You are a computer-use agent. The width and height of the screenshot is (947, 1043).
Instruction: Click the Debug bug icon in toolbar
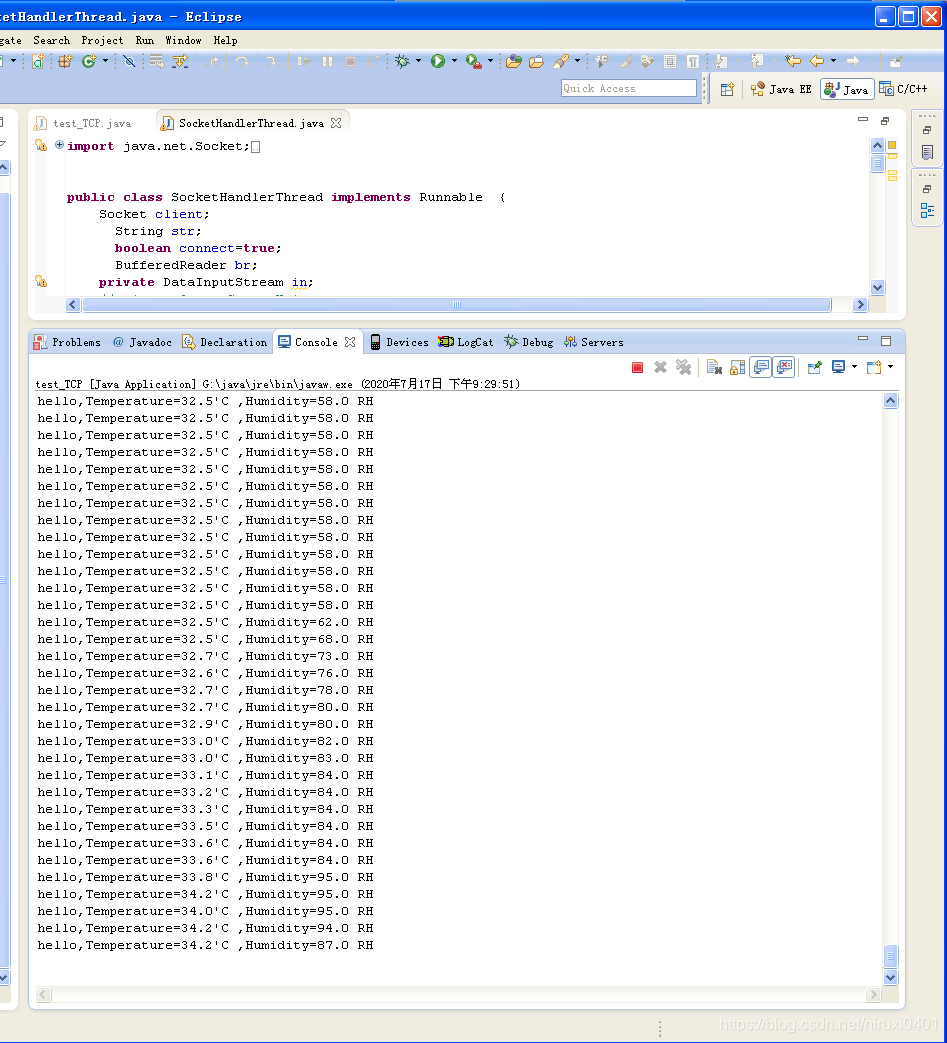(x=402, y=61)
